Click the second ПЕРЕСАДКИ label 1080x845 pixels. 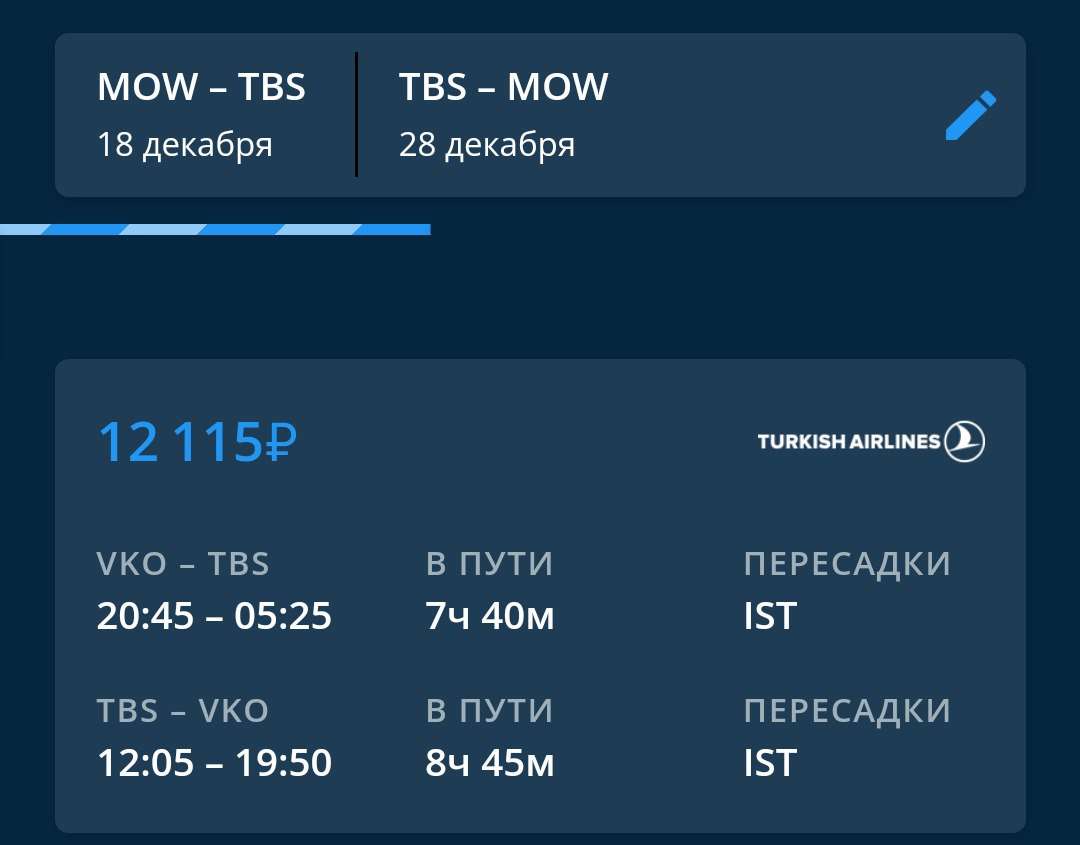[847, 711]
